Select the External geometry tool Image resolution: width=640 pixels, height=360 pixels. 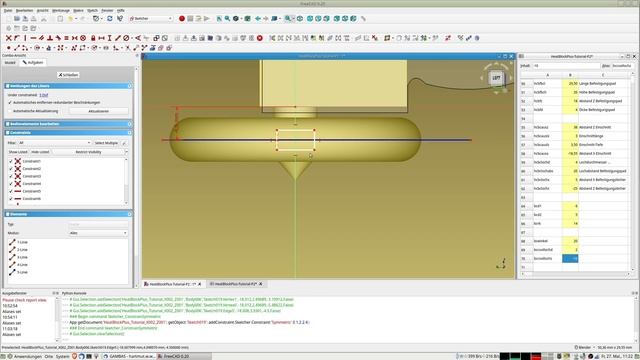(x=153, y=48)
